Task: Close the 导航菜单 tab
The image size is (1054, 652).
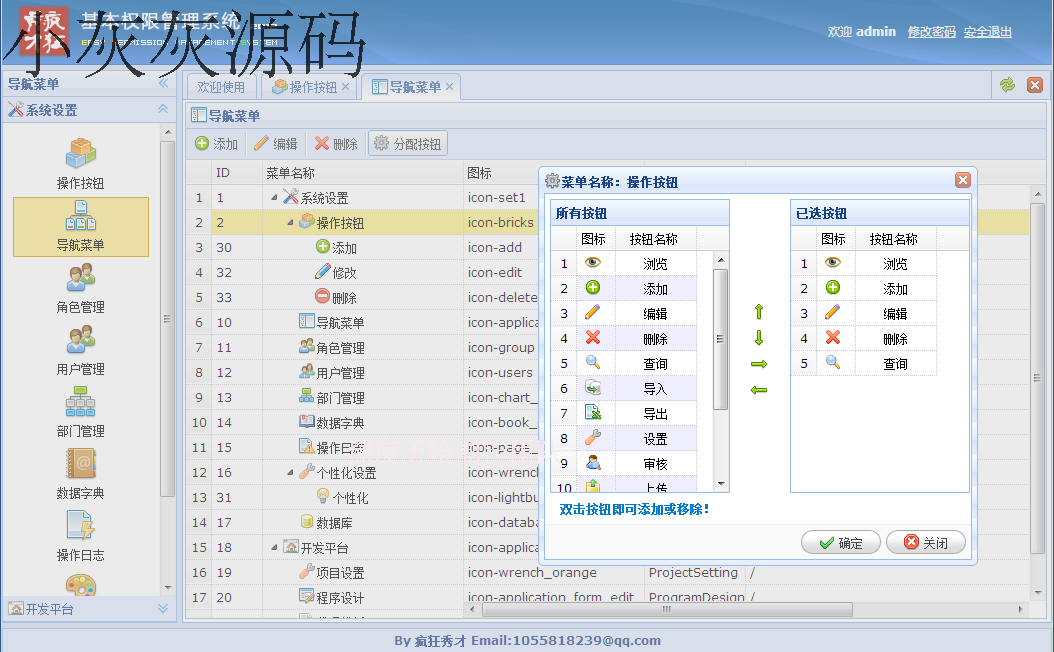Action: [449, 87]
